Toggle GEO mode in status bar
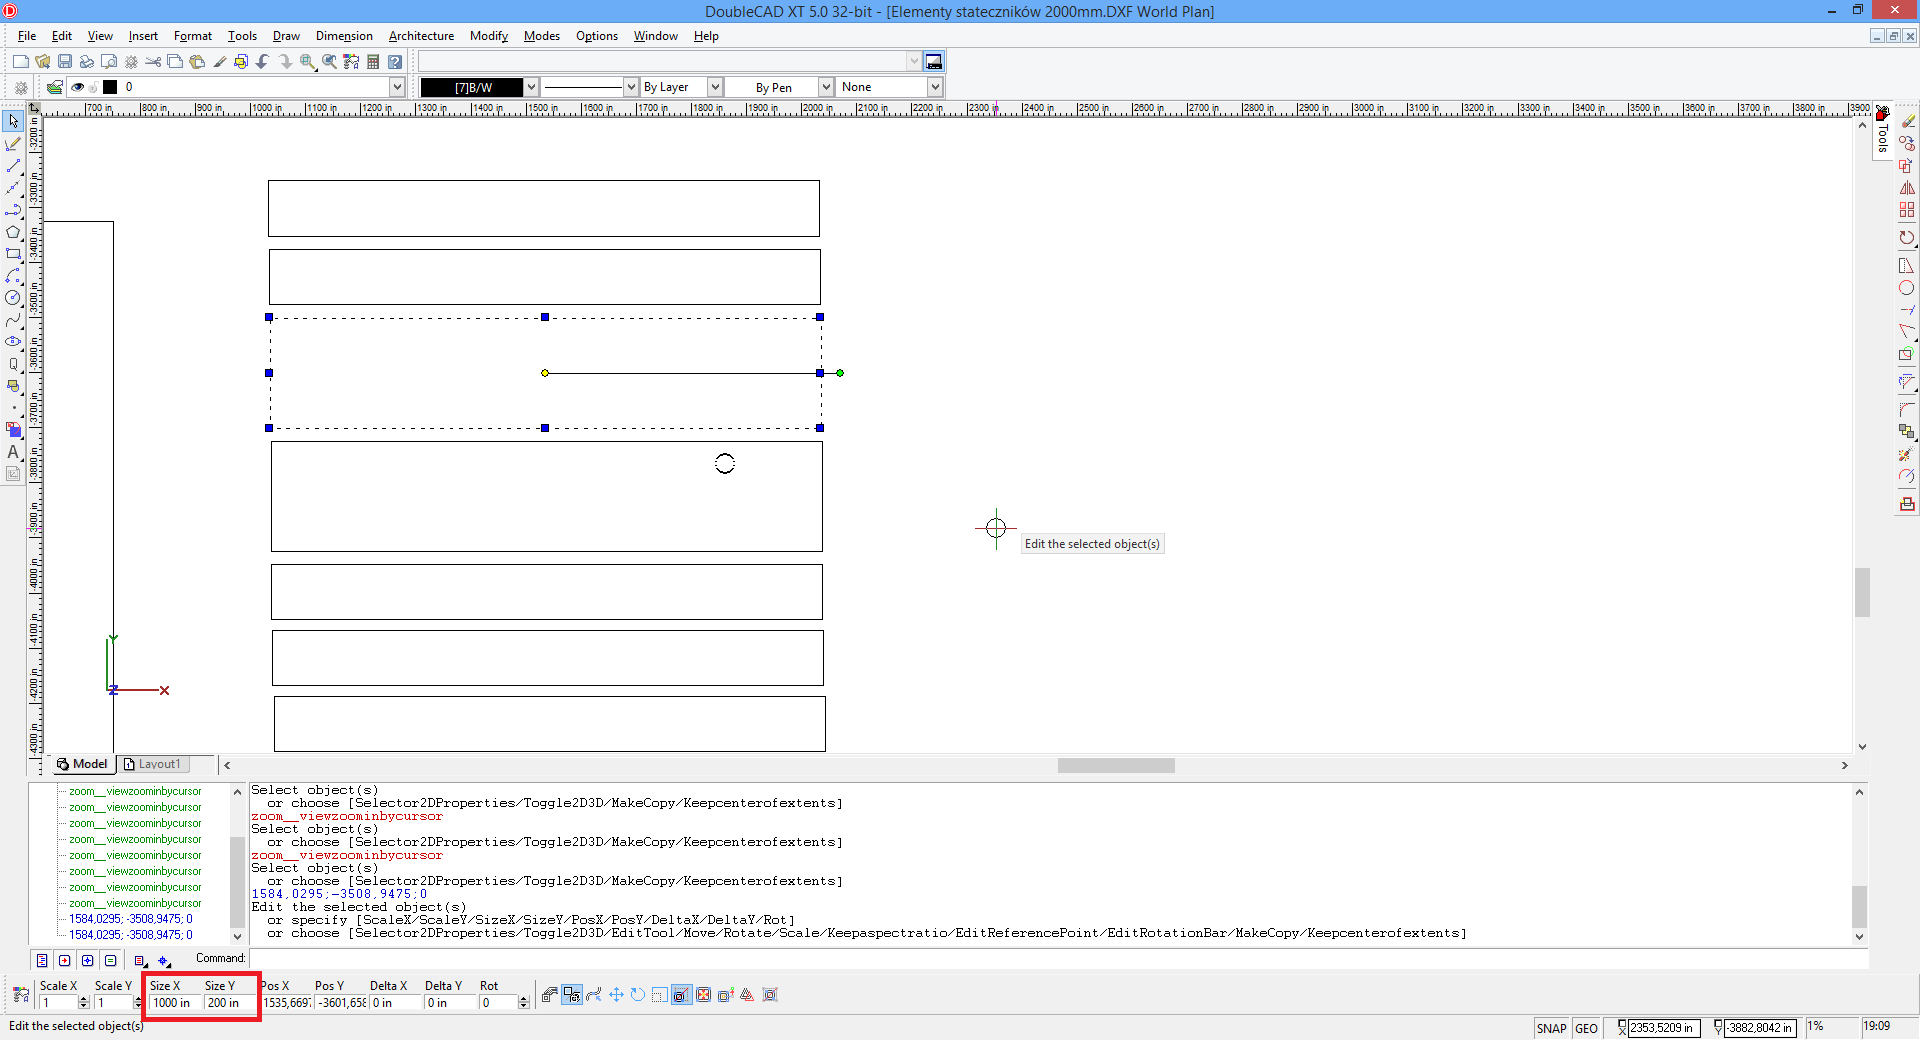The image size is (1920, 1040). pos(1586,1028)
